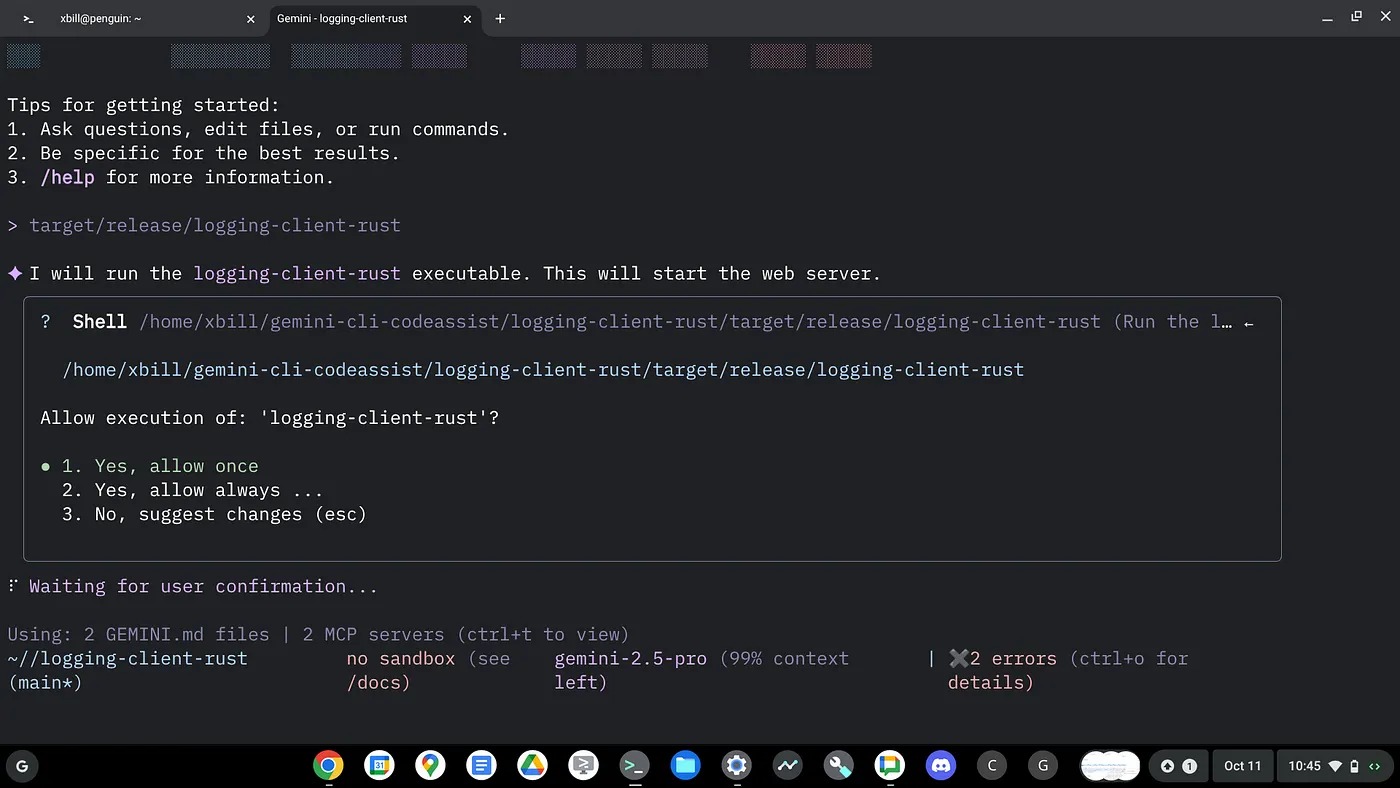Open the Files app in shelf
The image size is (1400, 788).
(x=685, y=766)
